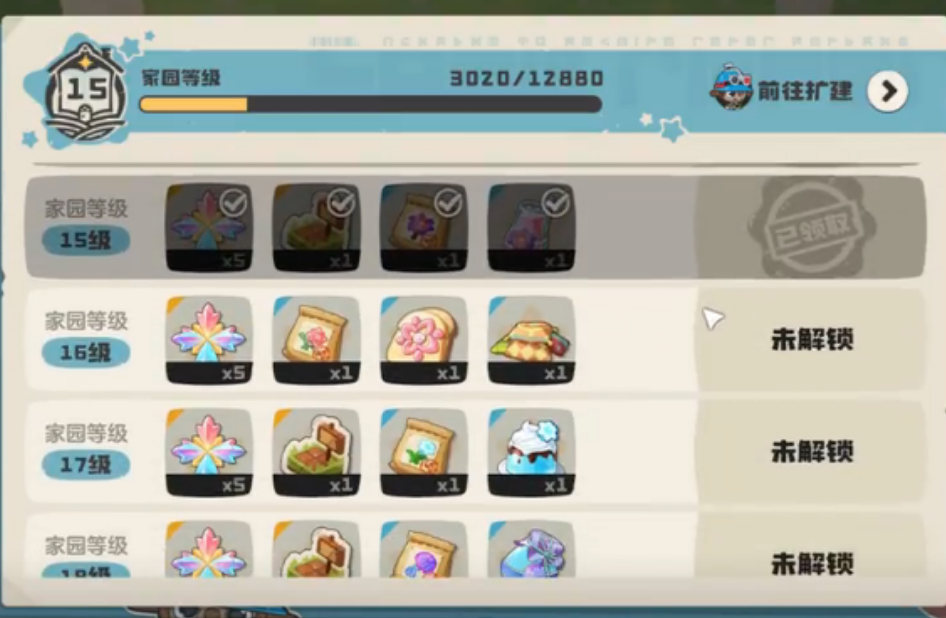The width and height of the screenshot is (946, 618).
Task: Click the mascot avatar beside 前往扩建
Action: (731, 86)
